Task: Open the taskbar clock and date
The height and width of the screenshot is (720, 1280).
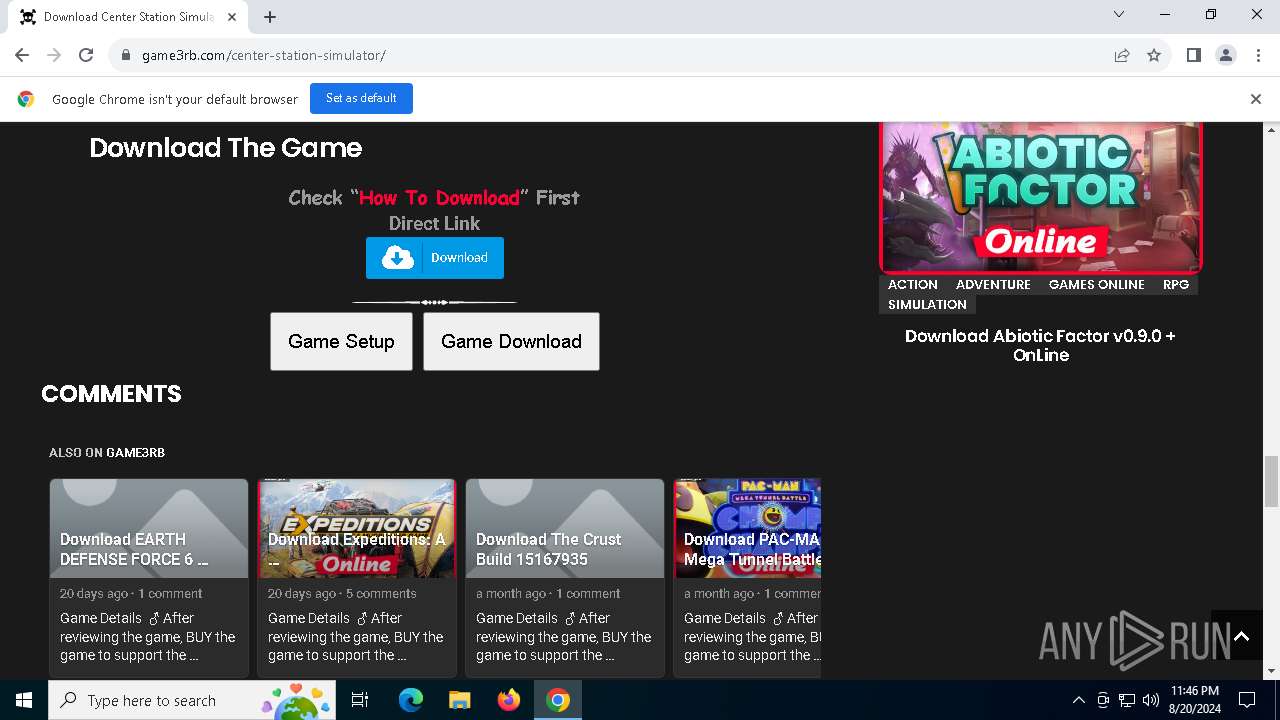Action: pos(1194,700)
